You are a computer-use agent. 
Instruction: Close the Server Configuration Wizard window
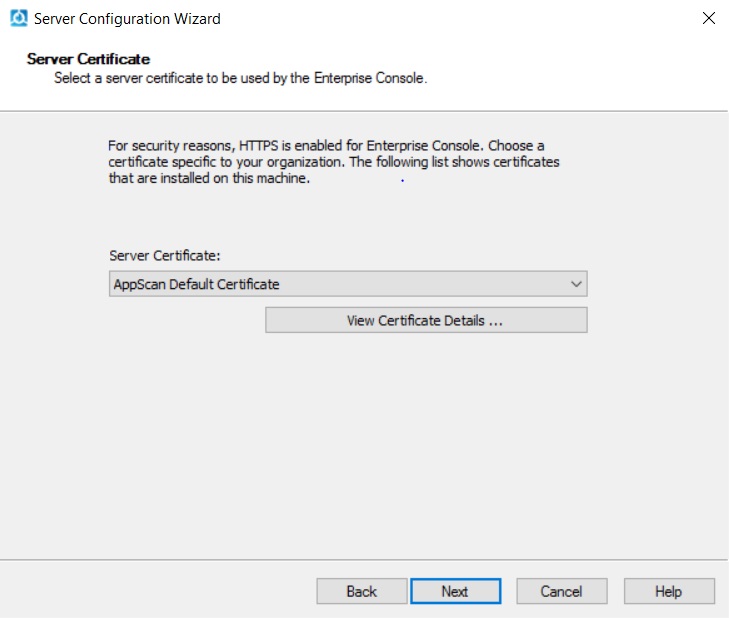click(708, 18)
